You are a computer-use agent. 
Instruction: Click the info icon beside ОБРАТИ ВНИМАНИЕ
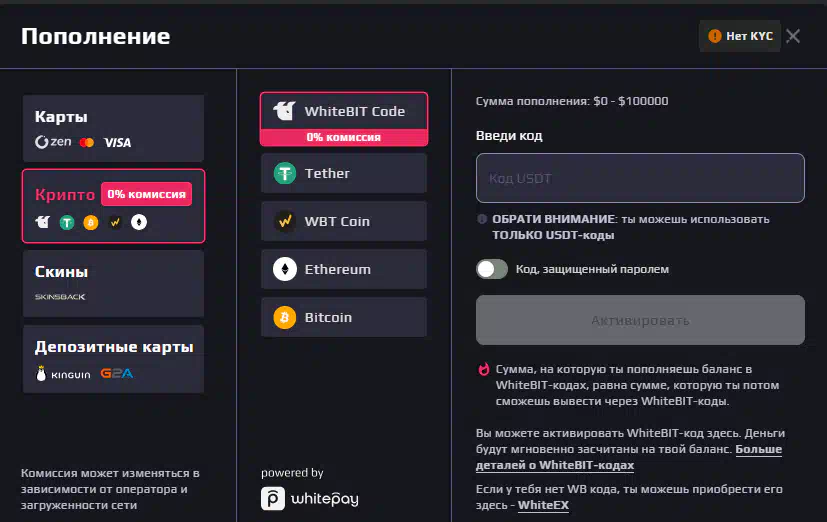482,219
